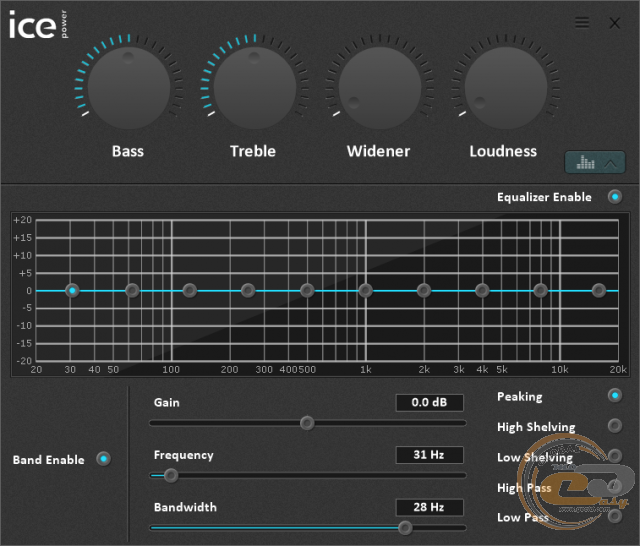This screenshot has width=640, height=546.
Task: Select the 2k equalizer band node
Action: [424, 291]
